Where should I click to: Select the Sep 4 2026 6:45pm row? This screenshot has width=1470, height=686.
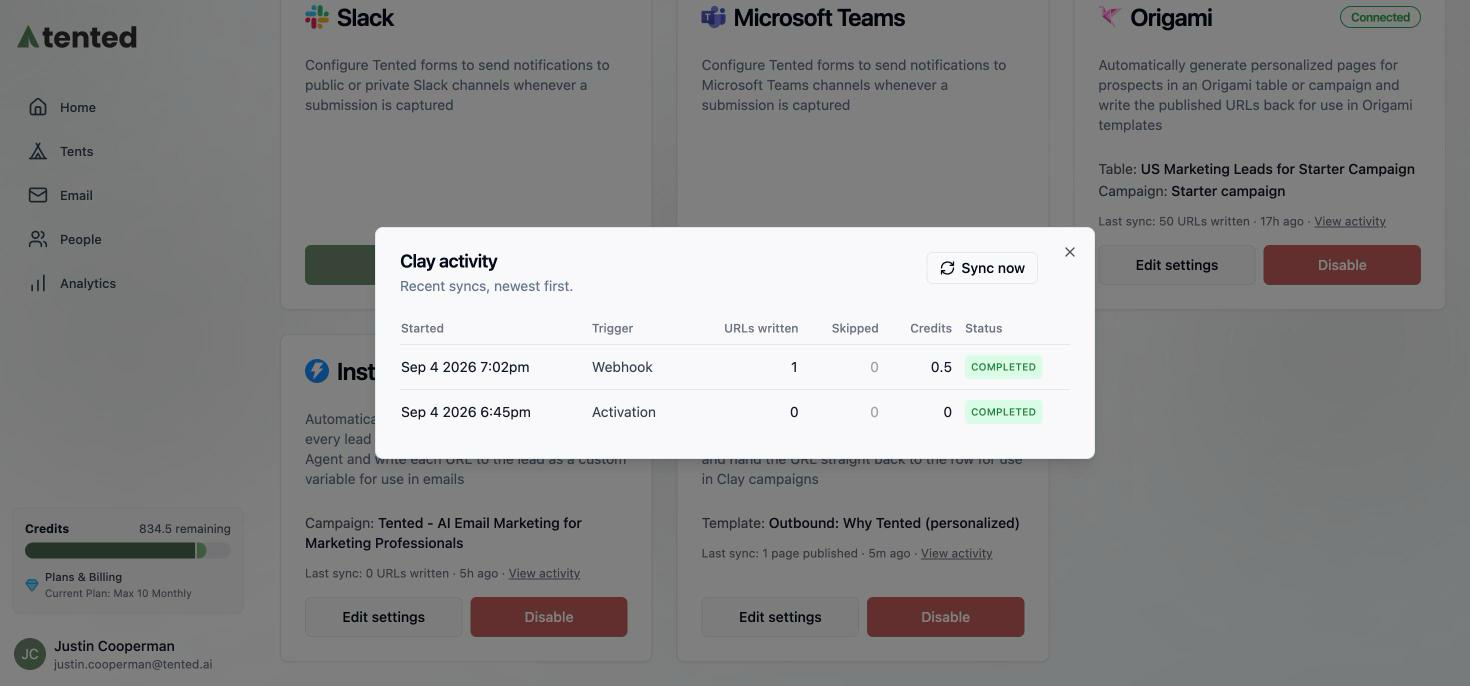click(x=735, y=412)
